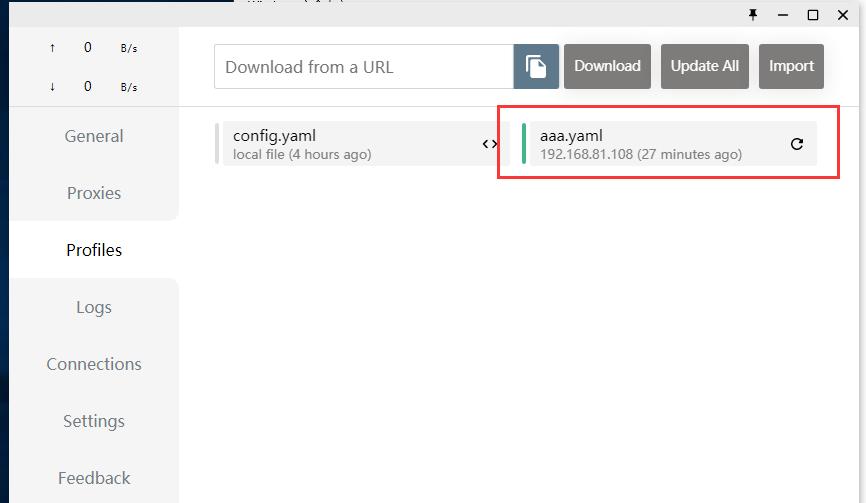Edit config.yaml code icon
The width and height of the screenshot is (866, 503).
pos(490,144)
